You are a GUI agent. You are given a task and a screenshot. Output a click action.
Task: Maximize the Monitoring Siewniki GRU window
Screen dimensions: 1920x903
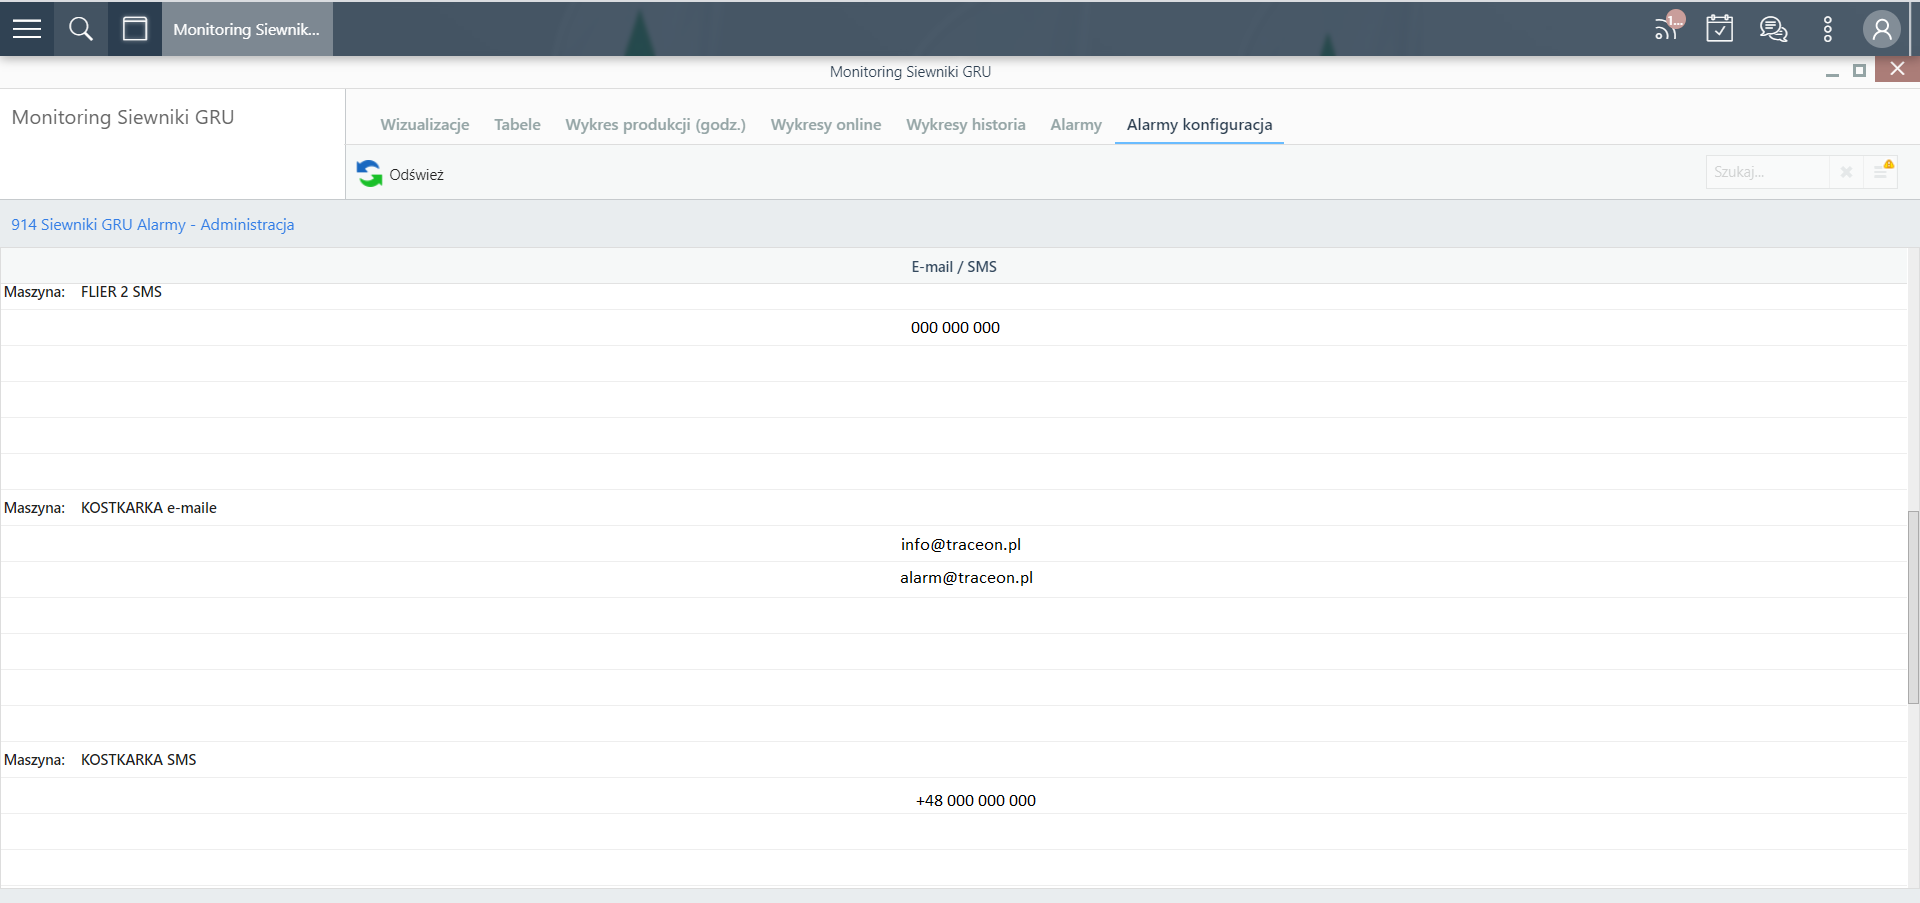(x=1859, y=71)
